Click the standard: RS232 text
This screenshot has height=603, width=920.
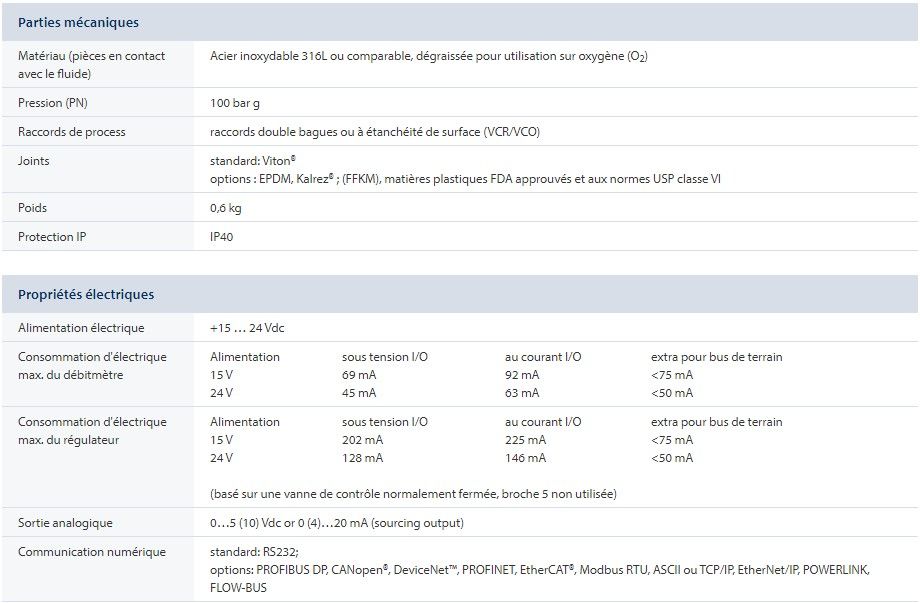[x=254, y=552]
